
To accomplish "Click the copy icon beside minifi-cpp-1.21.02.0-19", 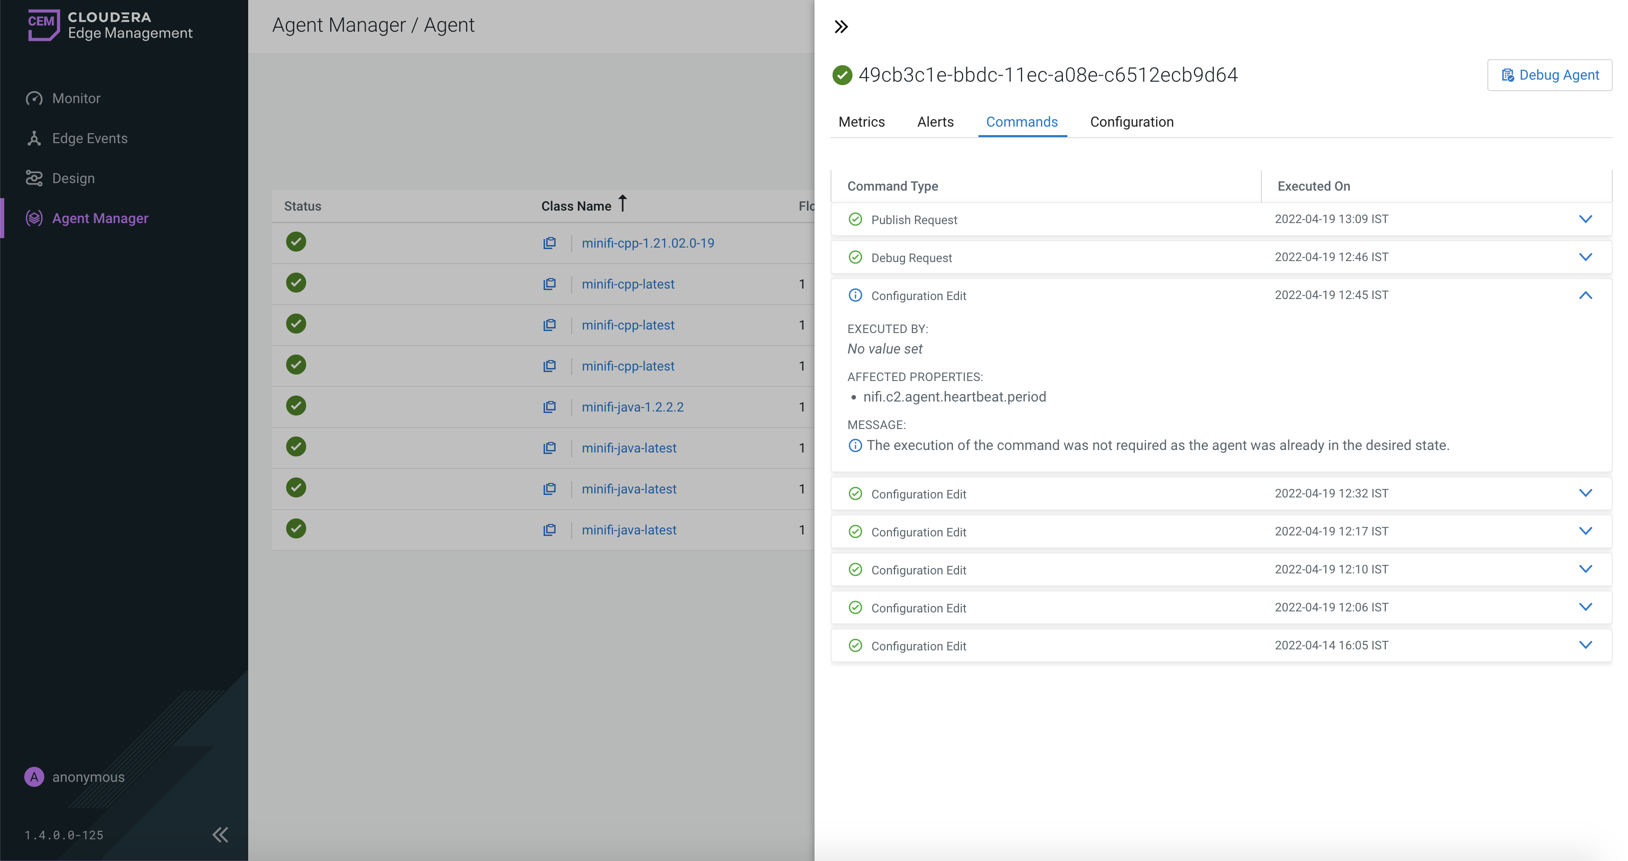I will click(x=549, y=243).
